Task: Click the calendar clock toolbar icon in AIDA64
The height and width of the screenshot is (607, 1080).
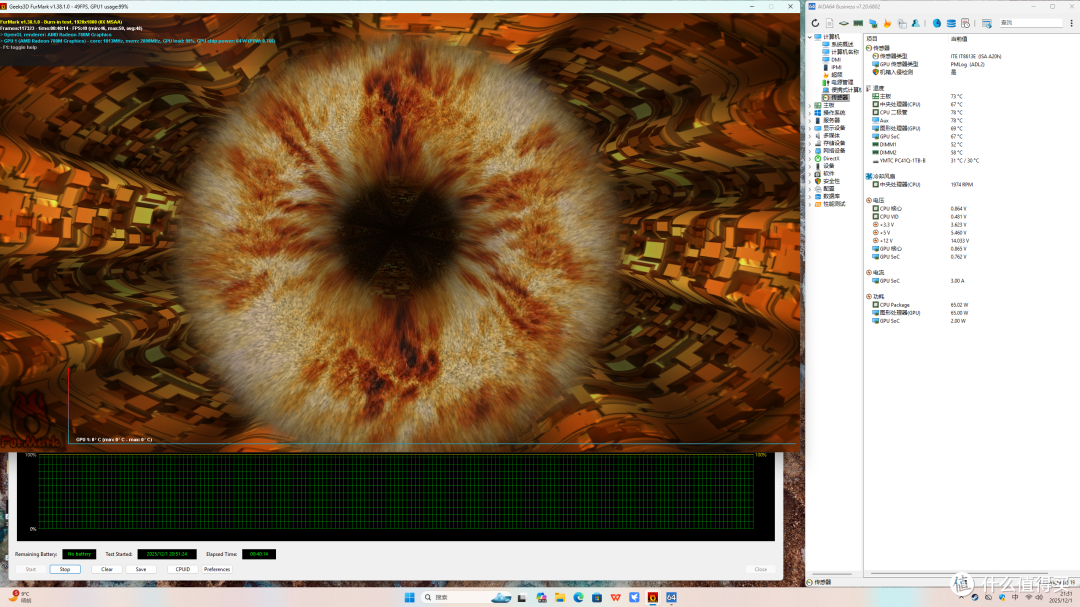Action: coord(966,23)
